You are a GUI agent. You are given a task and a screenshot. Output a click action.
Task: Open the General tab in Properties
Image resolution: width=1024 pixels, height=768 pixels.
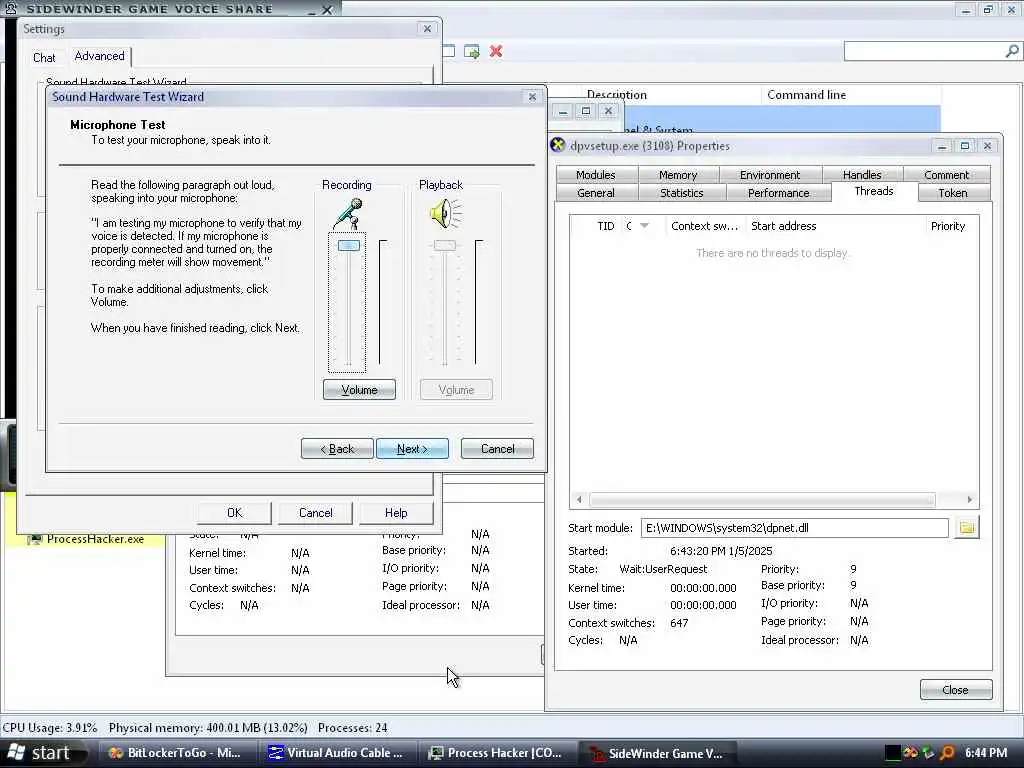tap(596, 193)
